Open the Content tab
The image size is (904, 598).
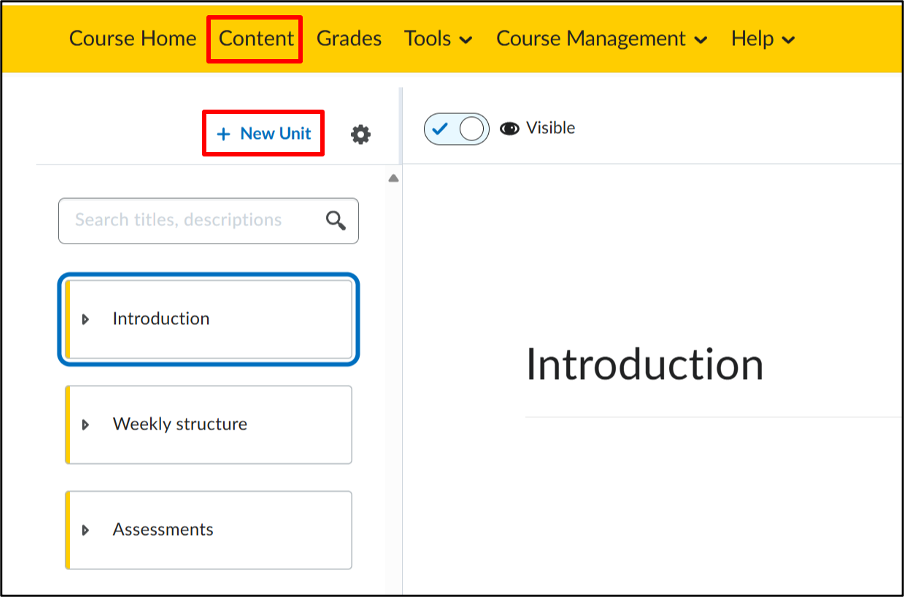tap(256, 39)
